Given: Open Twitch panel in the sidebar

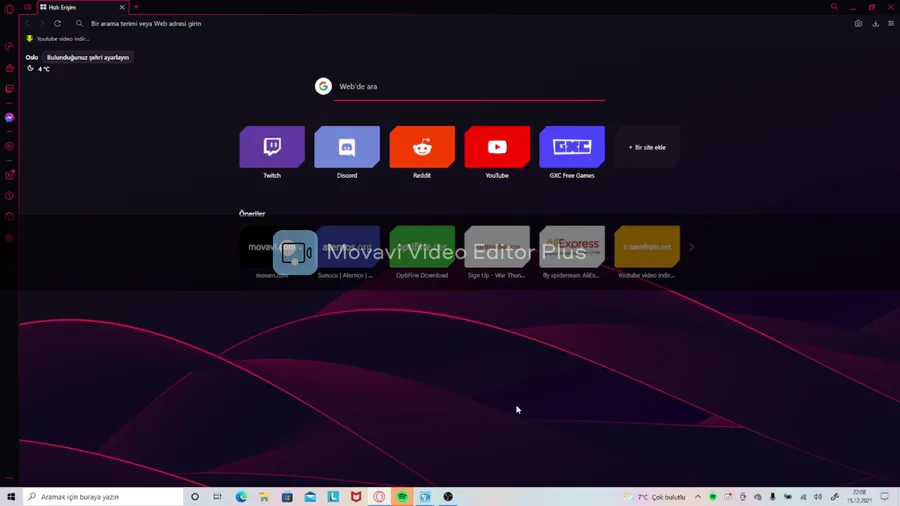Looking at the screenshot, I should pyautogui.click(x=9, y=89).
